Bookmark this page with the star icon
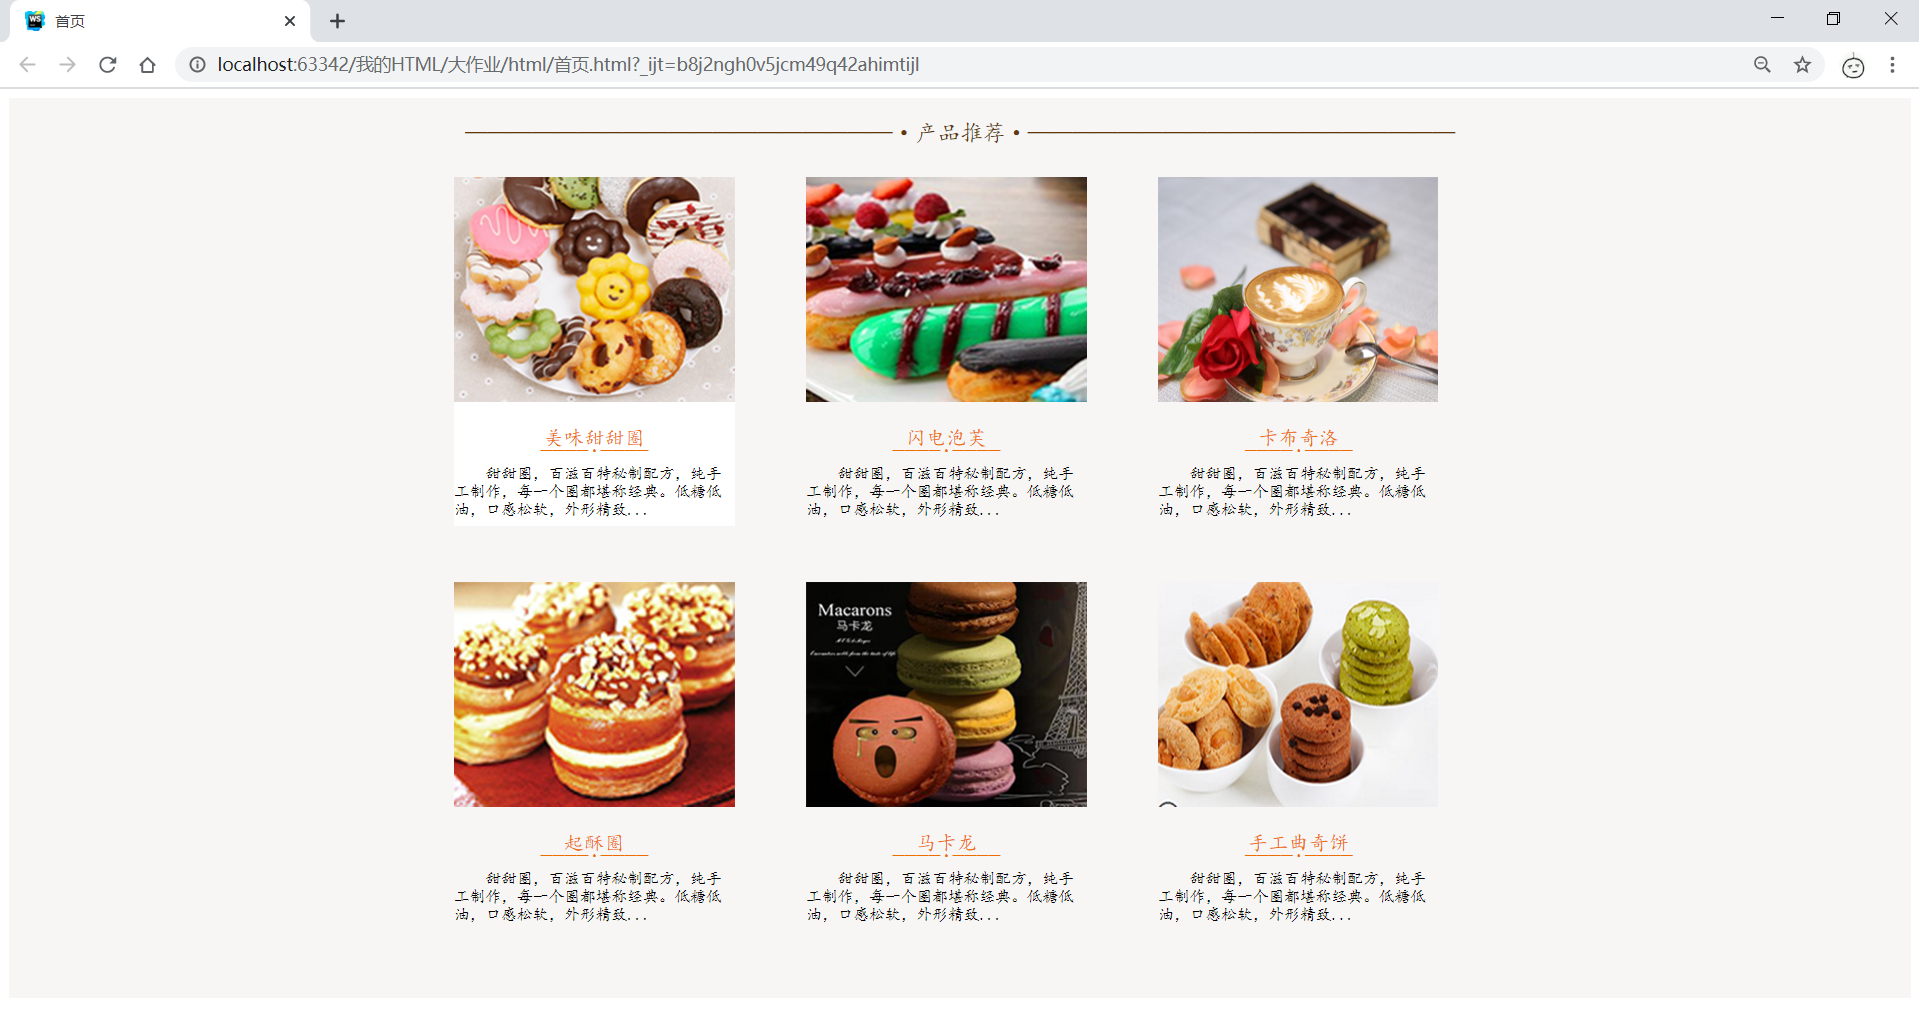The image size is (1919, 1017). pyautogui.click(x=1802, y=65)
